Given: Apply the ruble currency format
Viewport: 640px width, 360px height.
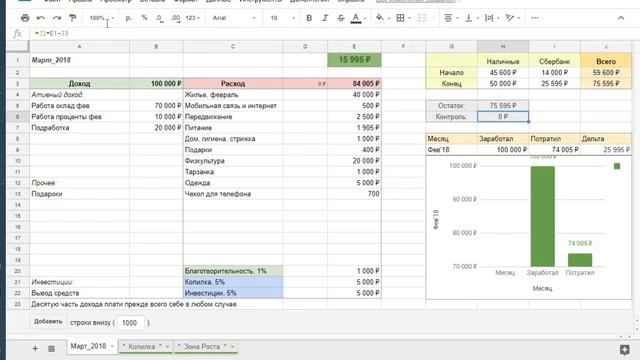Looking at the screenshot, I should (x=129, y=18).
